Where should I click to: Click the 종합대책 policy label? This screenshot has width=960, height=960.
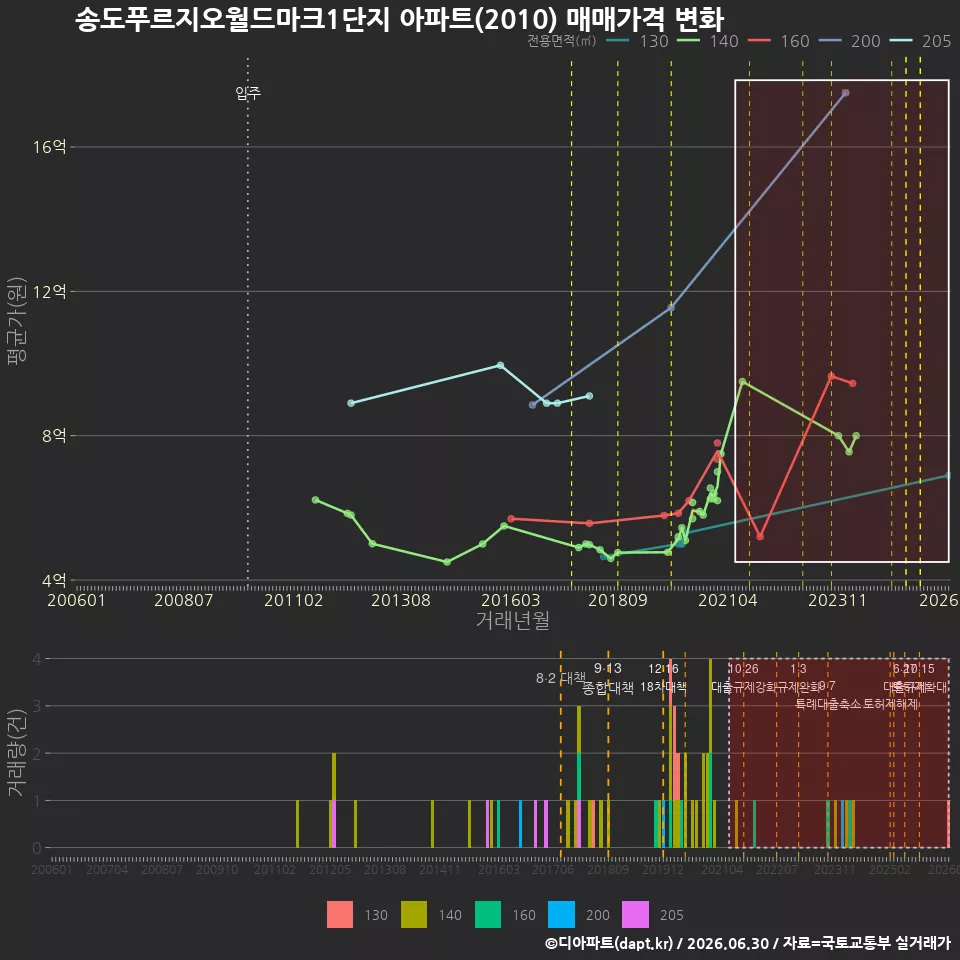[607, 688]
